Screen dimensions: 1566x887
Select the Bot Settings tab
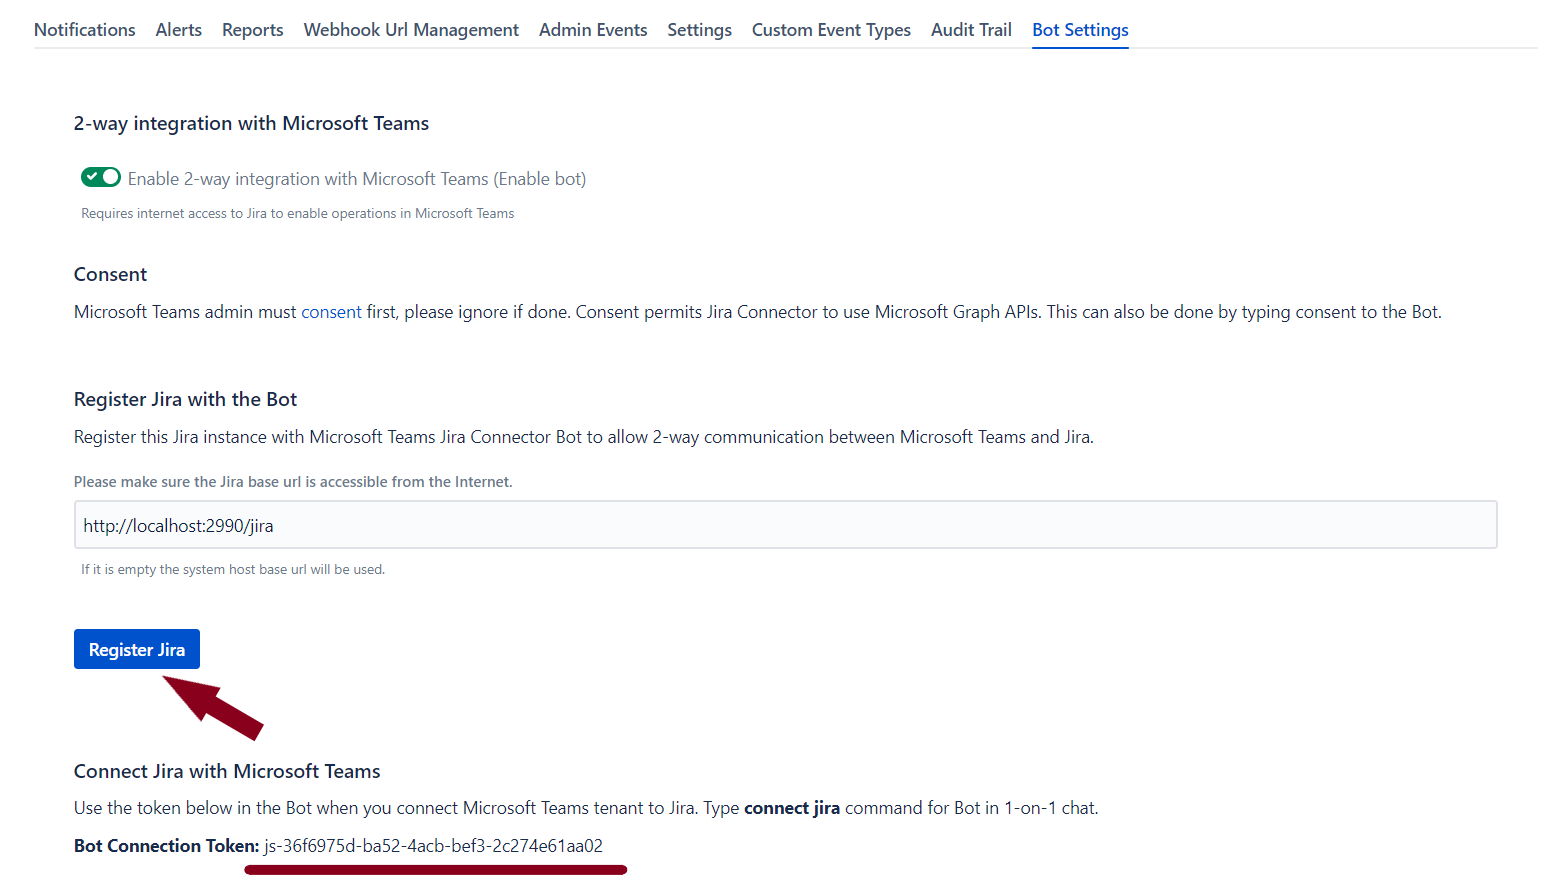coord(1080,30)
